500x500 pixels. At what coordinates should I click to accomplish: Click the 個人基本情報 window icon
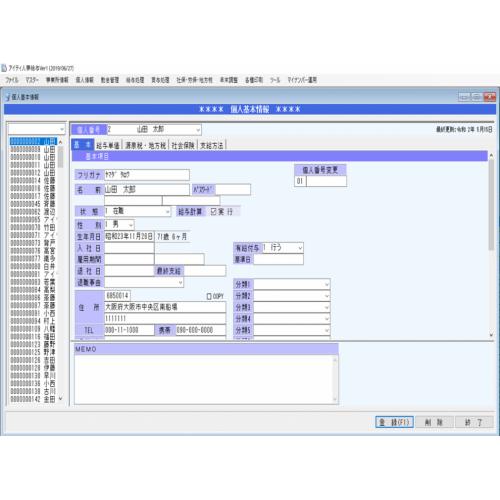[8, 97]
